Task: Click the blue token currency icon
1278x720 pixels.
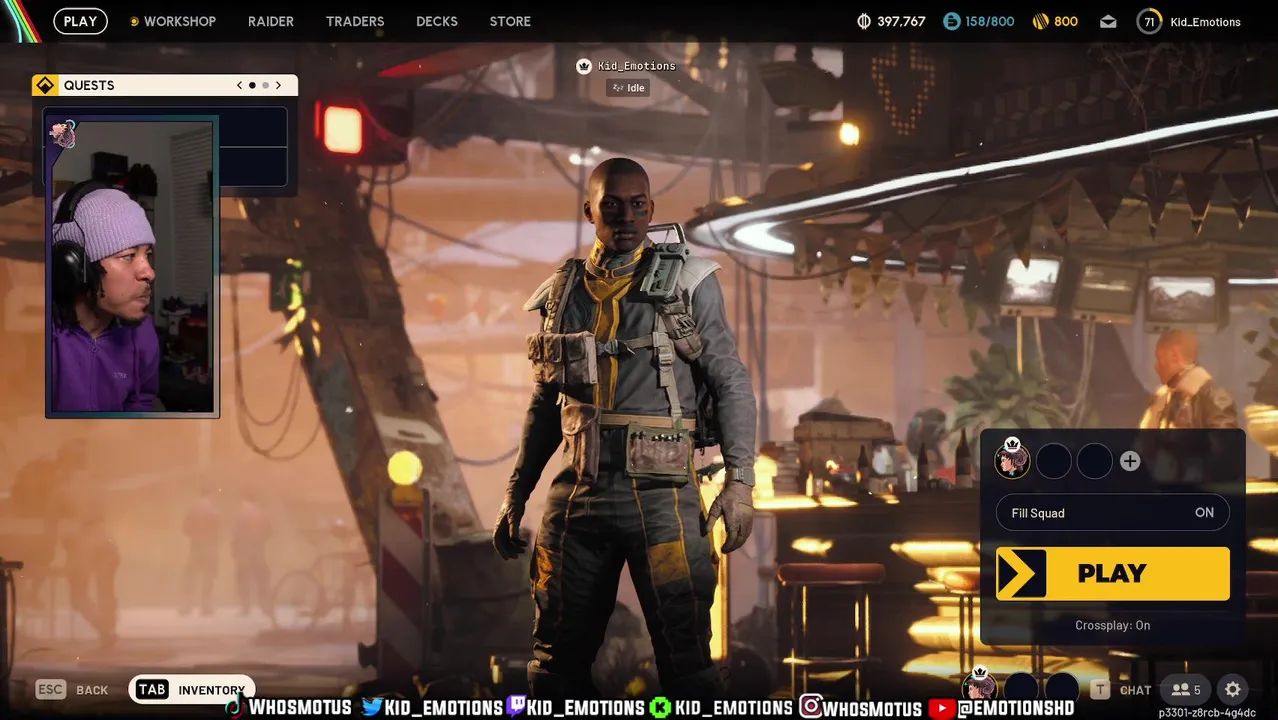Action: pyautogui.click(x=952, y=21)
